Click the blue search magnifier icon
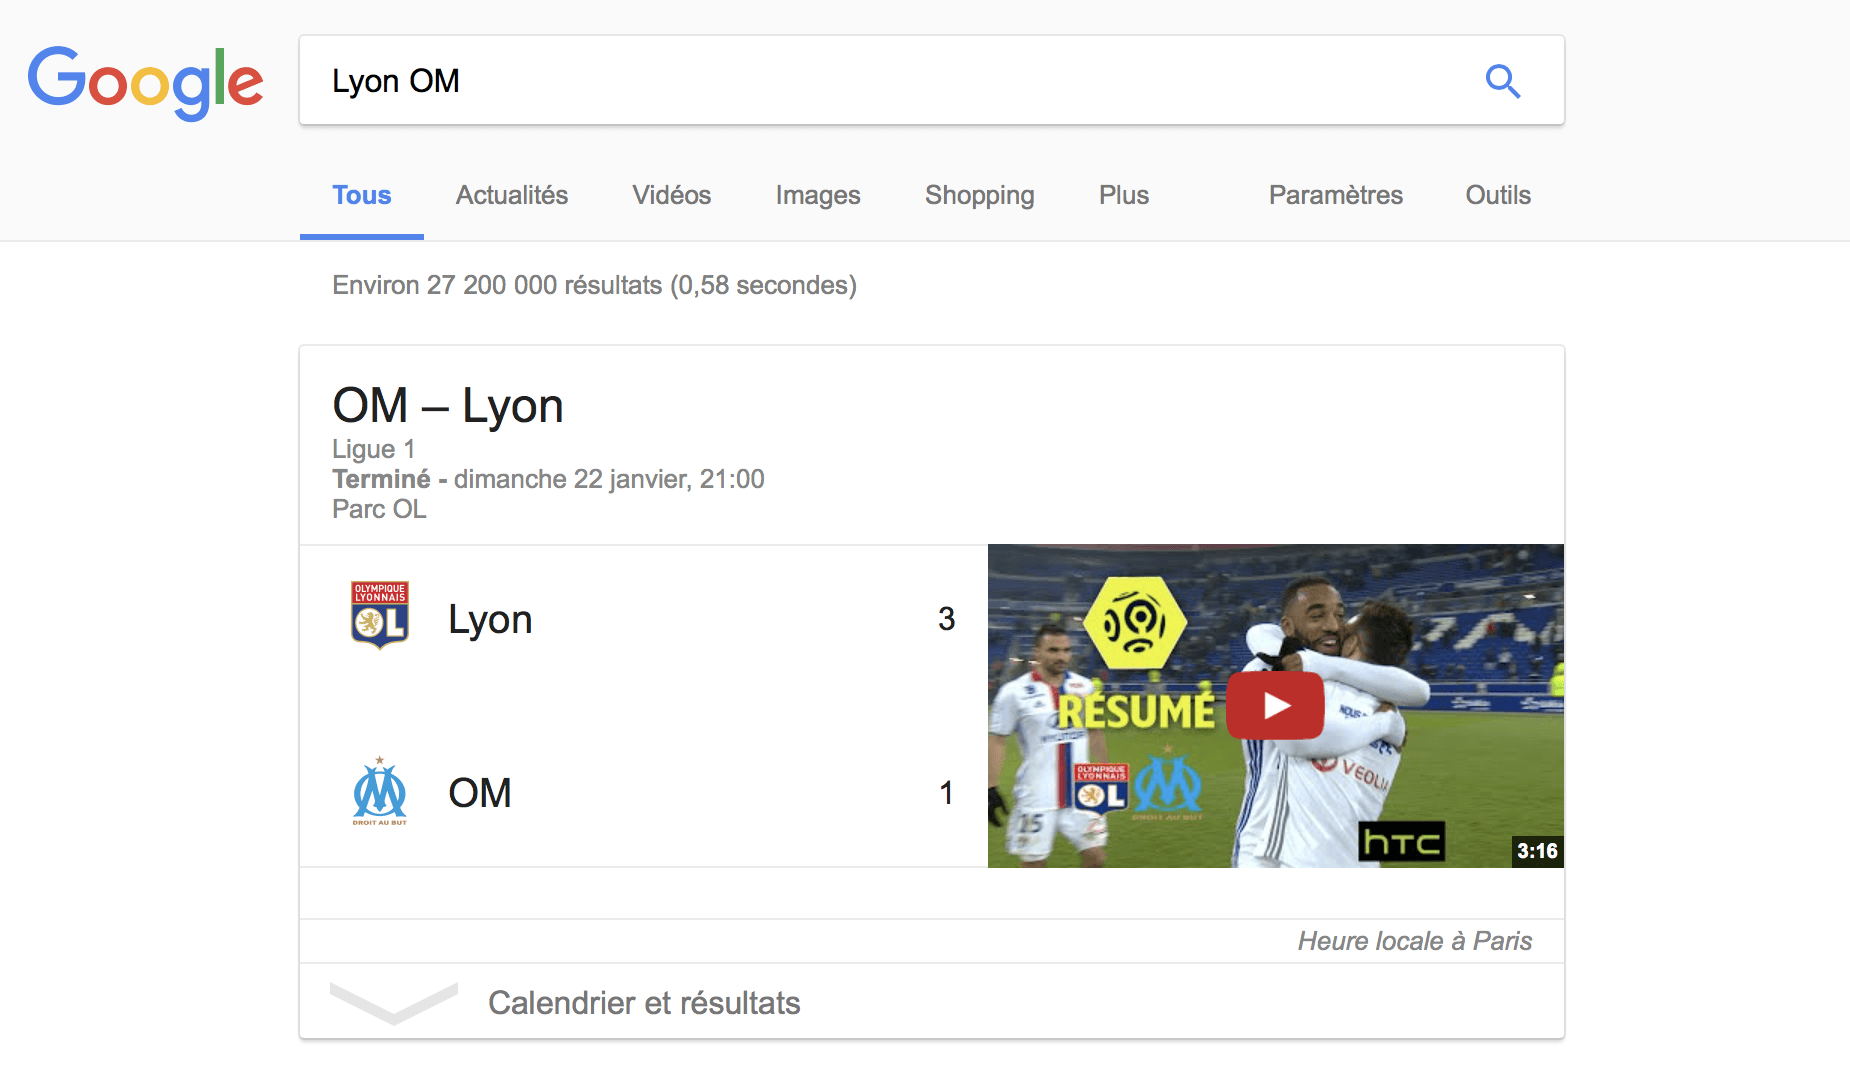1850x1078 pixels. click(1502, 81)
